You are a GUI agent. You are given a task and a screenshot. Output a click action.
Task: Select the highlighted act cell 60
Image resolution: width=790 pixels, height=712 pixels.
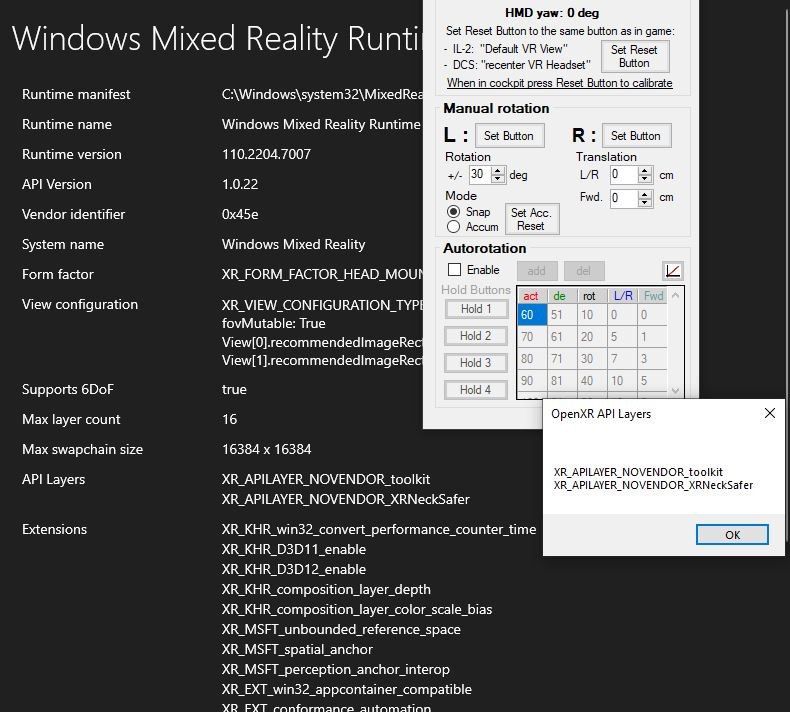[532, 315]
